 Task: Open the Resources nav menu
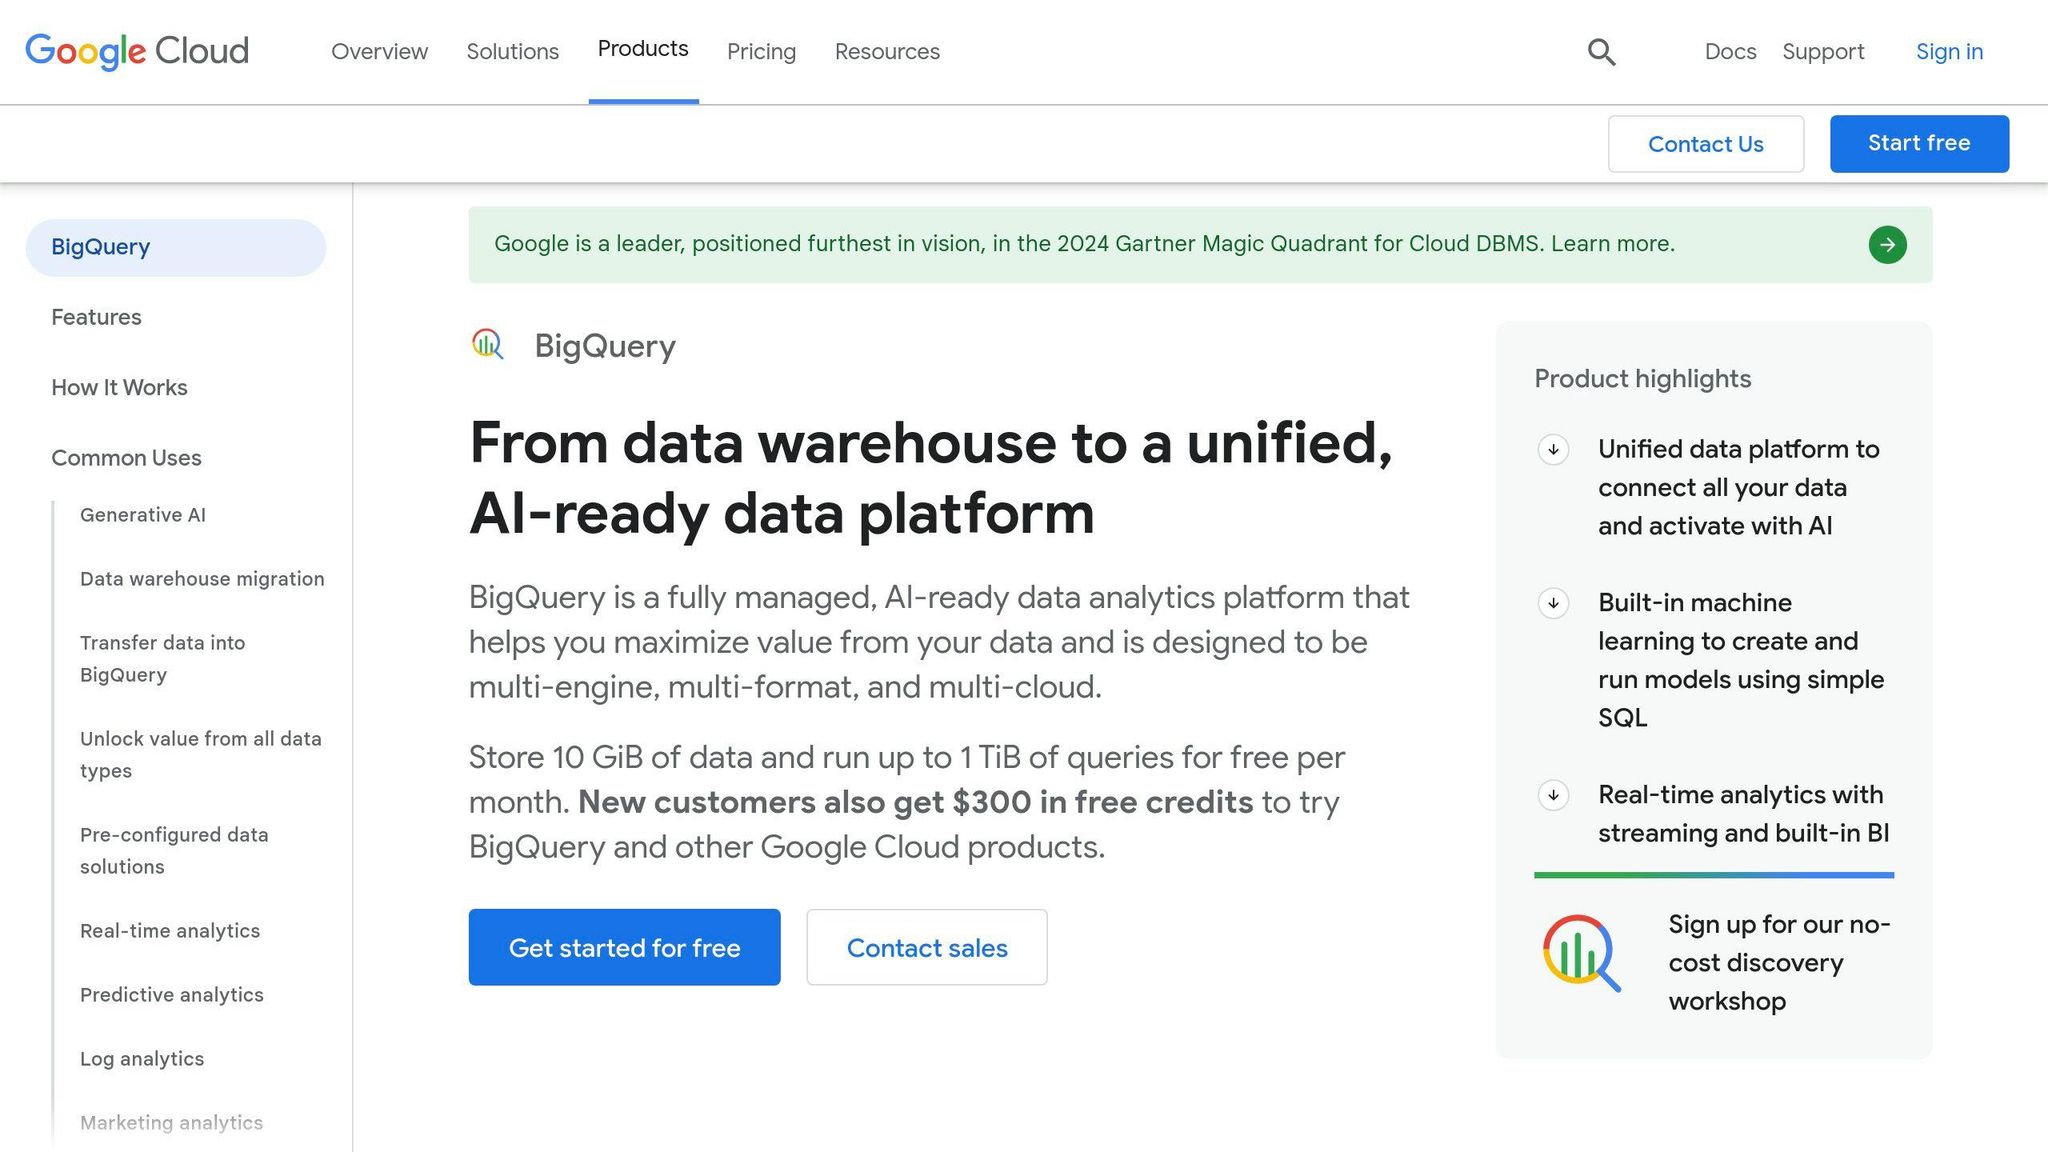[x=887, y=52]
